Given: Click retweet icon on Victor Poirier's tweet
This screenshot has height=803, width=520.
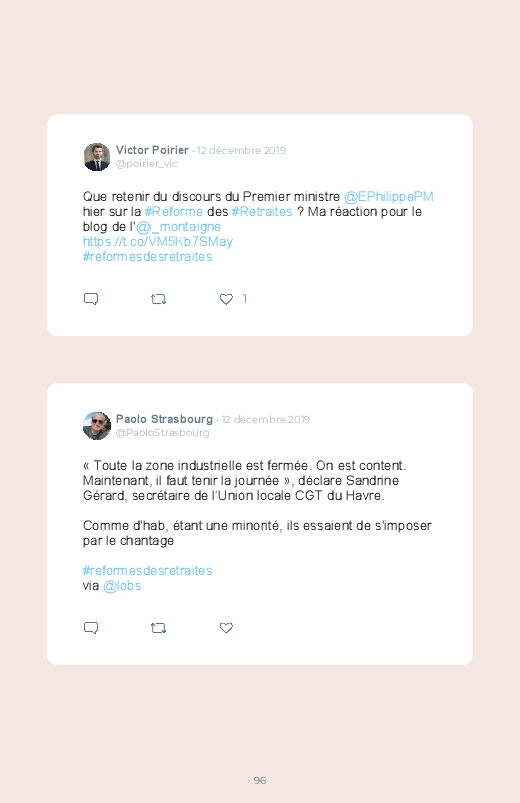Looking at the screenshot, I should point(158,299).
